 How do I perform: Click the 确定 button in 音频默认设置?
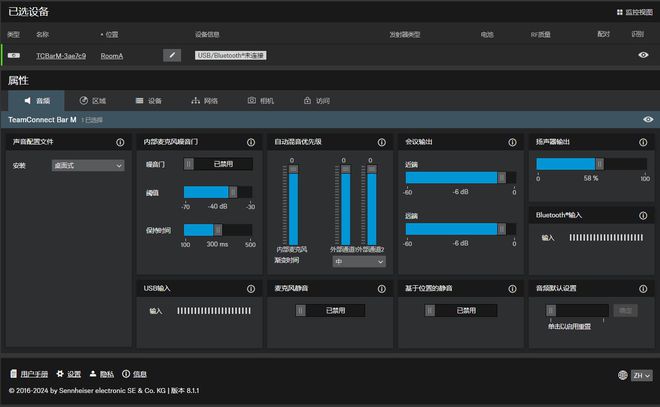625,311
